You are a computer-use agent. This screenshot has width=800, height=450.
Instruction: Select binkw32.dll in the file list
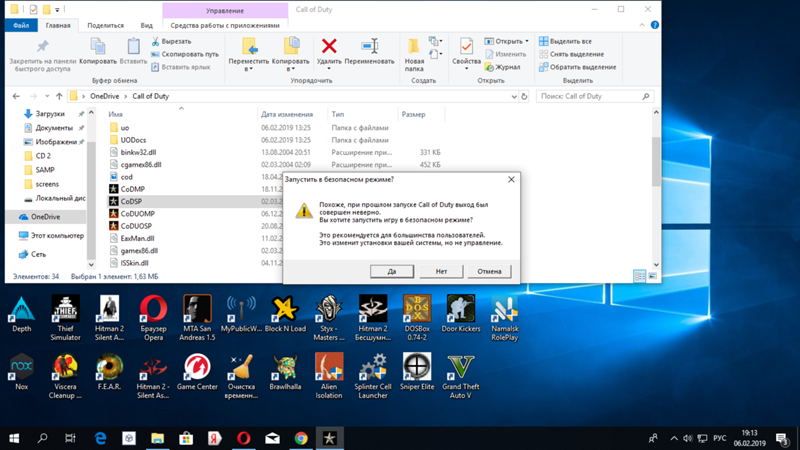(138, 152)
